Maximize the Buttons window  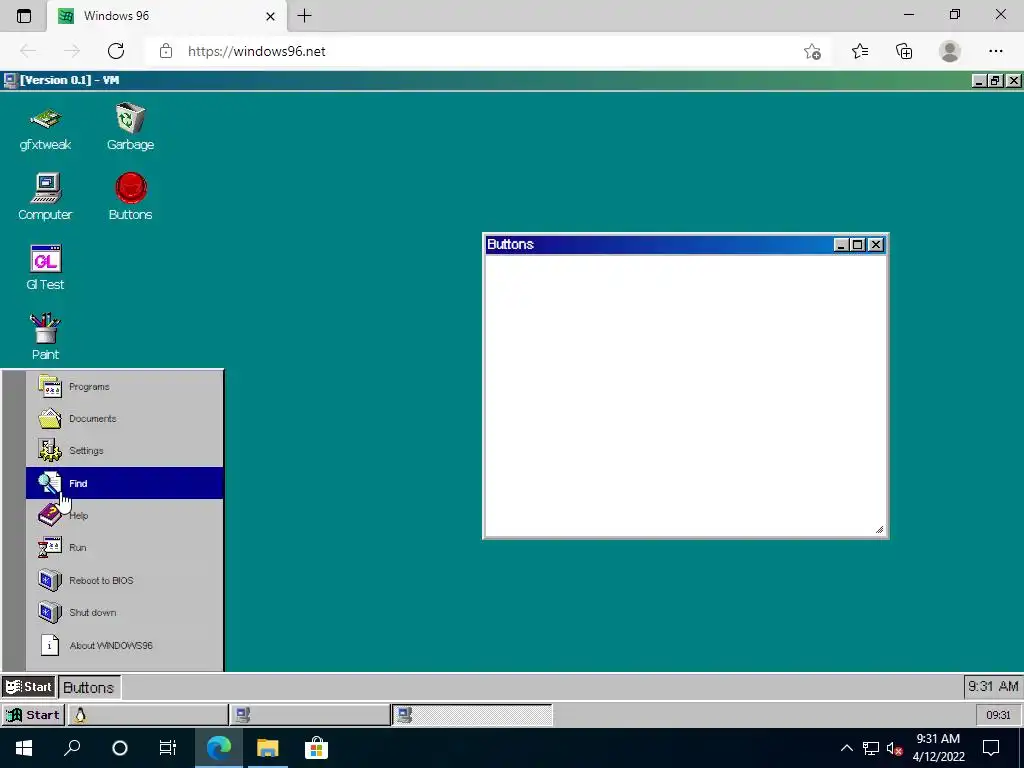tap(858, 245)
